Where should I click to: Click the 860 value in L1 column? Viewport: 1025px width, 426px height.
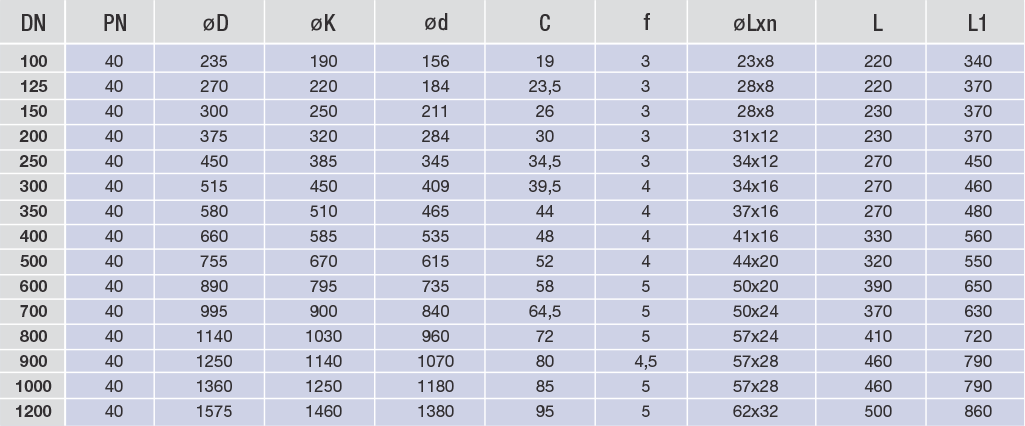(977, 411)
